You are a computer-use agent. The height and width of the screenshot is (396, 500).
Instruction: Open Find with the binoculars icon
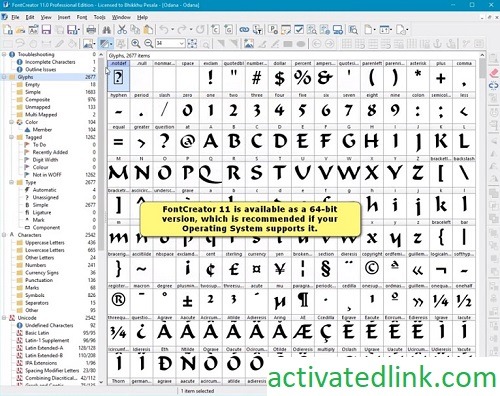point(107,30)
